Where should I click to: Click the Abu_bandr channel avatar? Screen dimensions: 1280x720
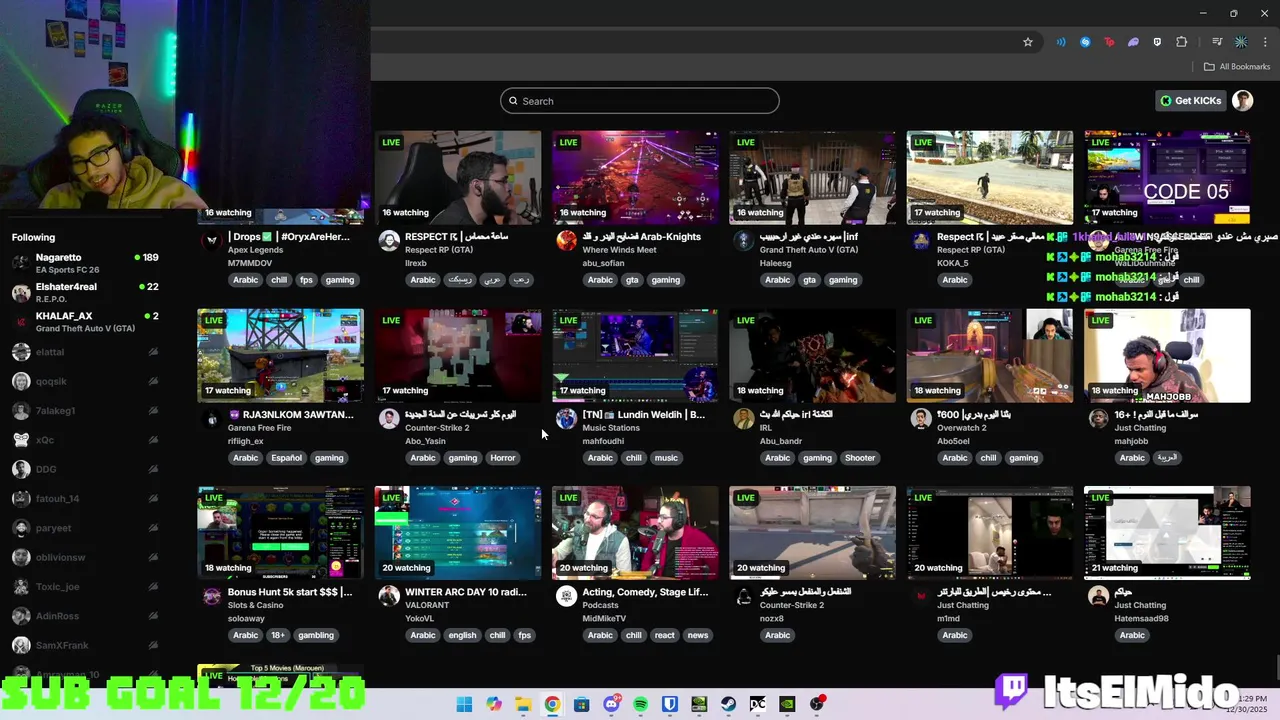pyautogui.click(x=743, y=418)
